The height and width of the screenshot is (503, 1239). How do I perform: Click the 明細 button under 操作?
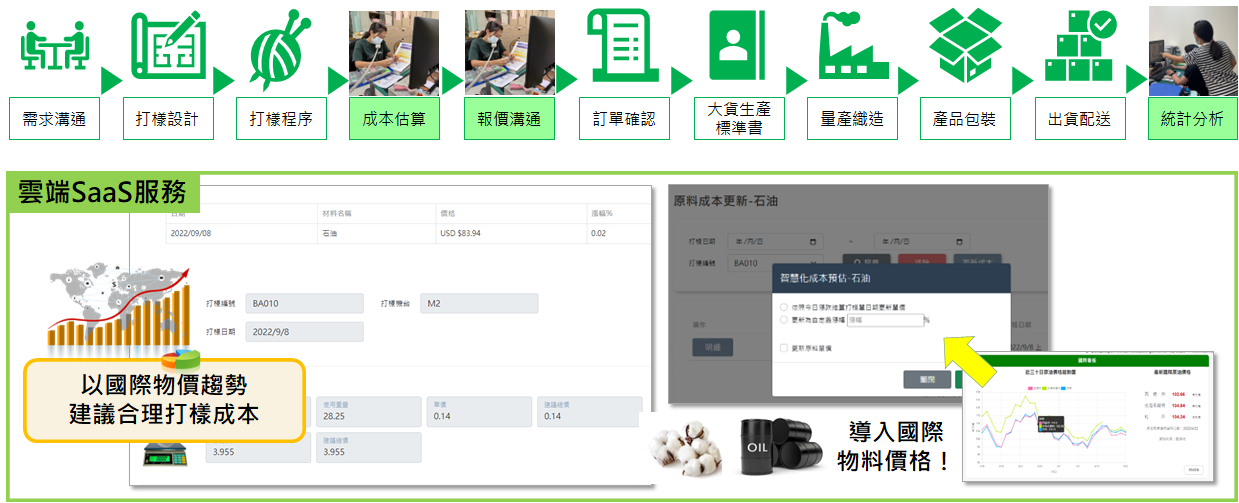(712, 347)
